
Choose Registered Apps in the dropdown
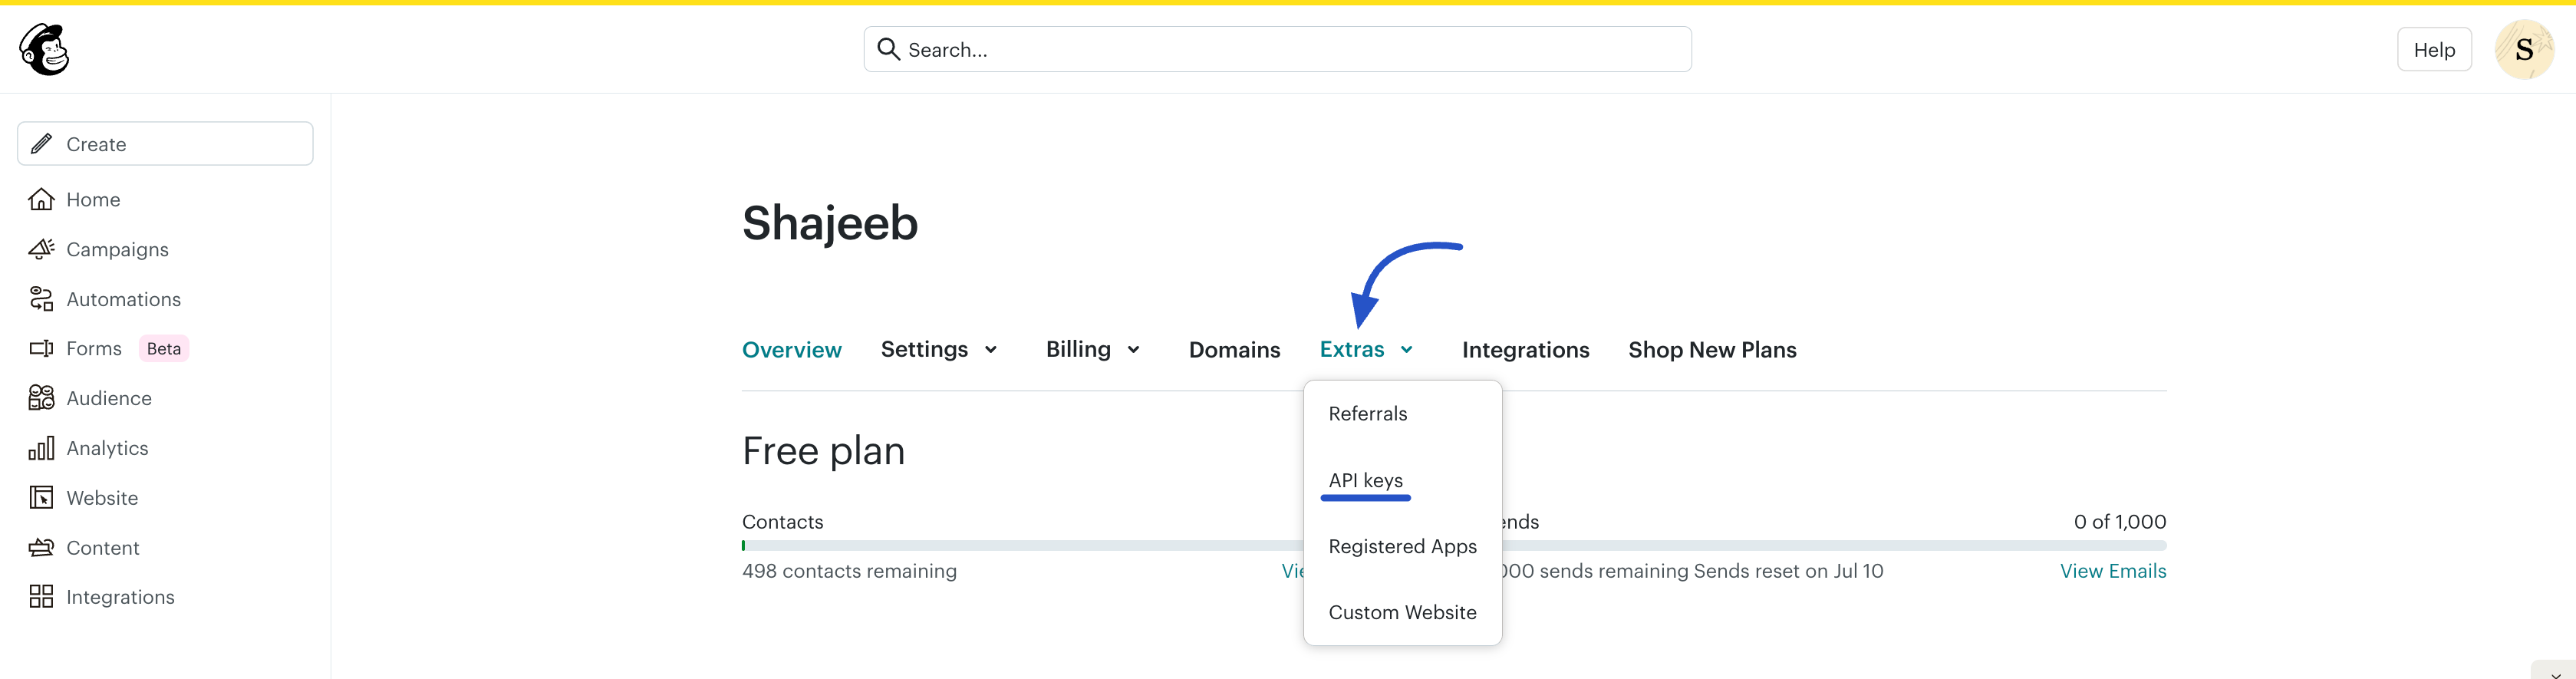[x=1402, y=547]
